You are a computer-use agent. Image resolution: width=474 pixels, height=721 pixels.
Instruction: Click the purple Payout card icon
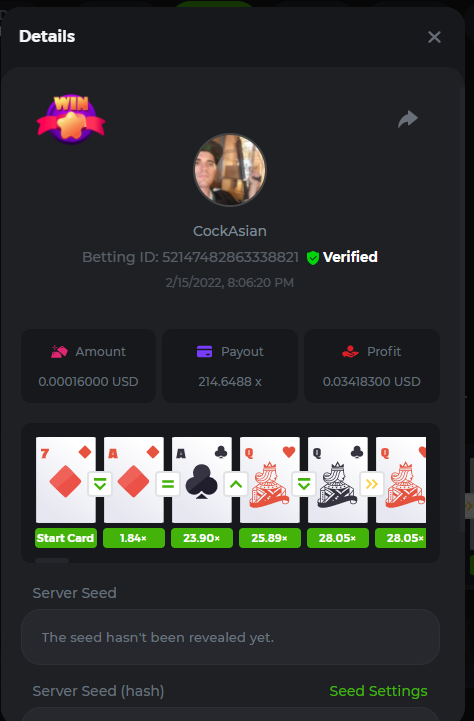pyautogui.click(x=204, y=351)
